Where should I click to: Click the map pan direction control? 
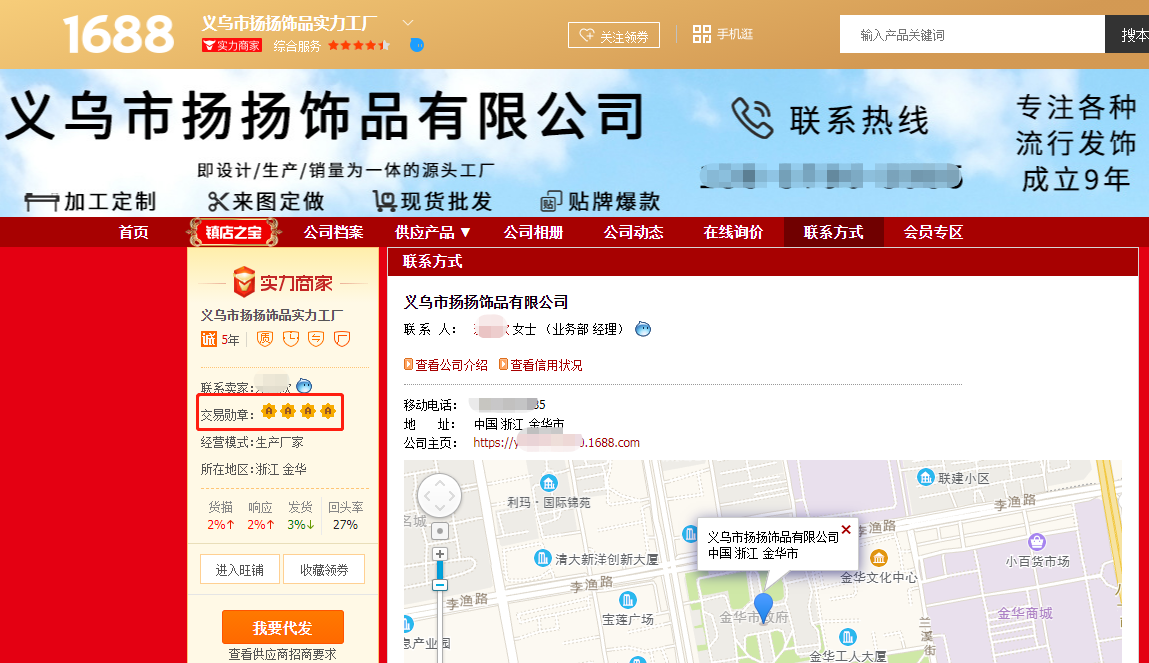tap(440, 496)
